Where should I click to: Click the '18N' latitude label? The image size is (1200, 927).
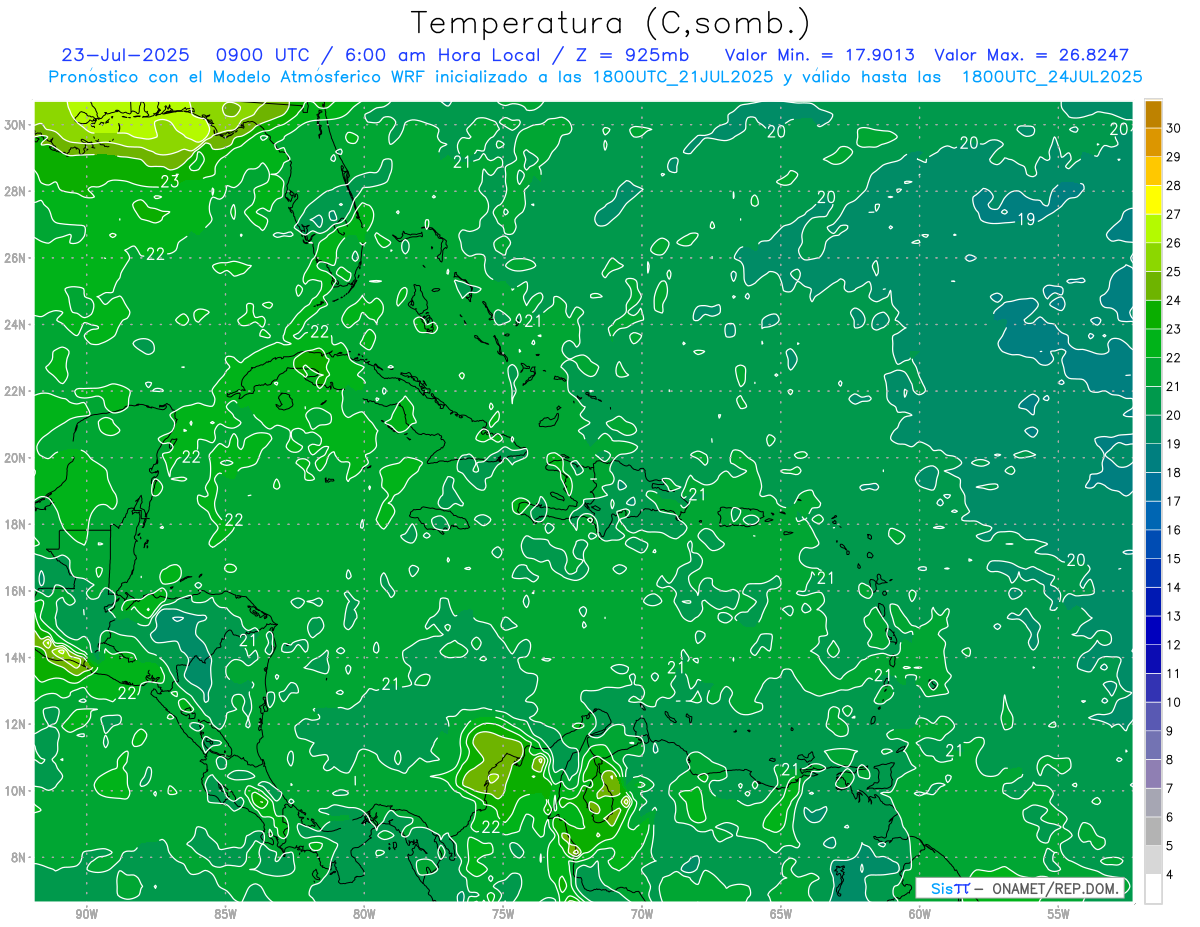(15, 524)
